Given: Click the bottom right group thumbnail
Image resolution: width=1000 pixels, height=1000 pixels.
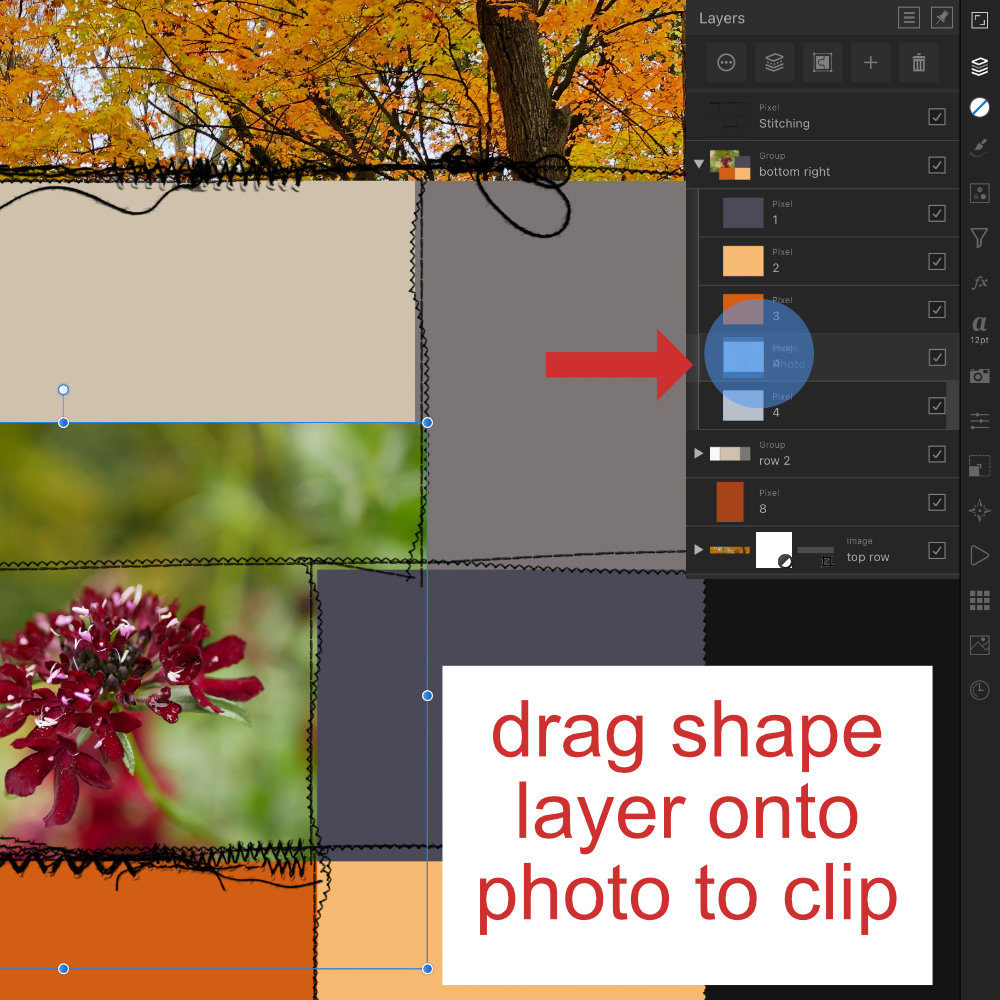Looking at the screenshot, I should pos(730,165).
